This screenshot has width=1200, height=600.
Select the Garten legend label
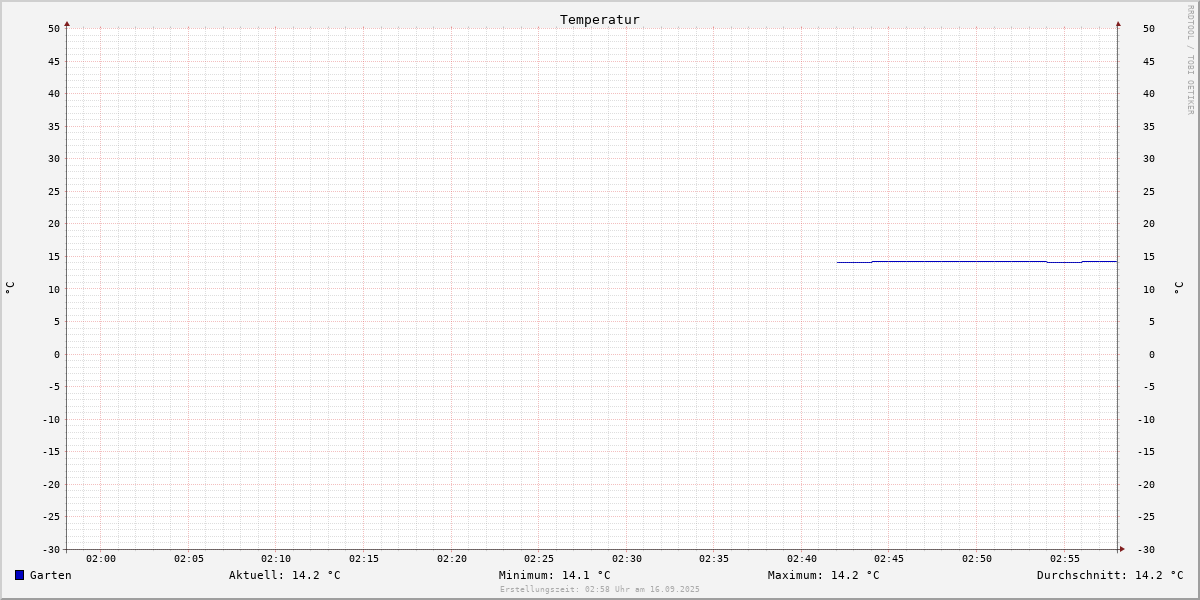pos(51,575)
